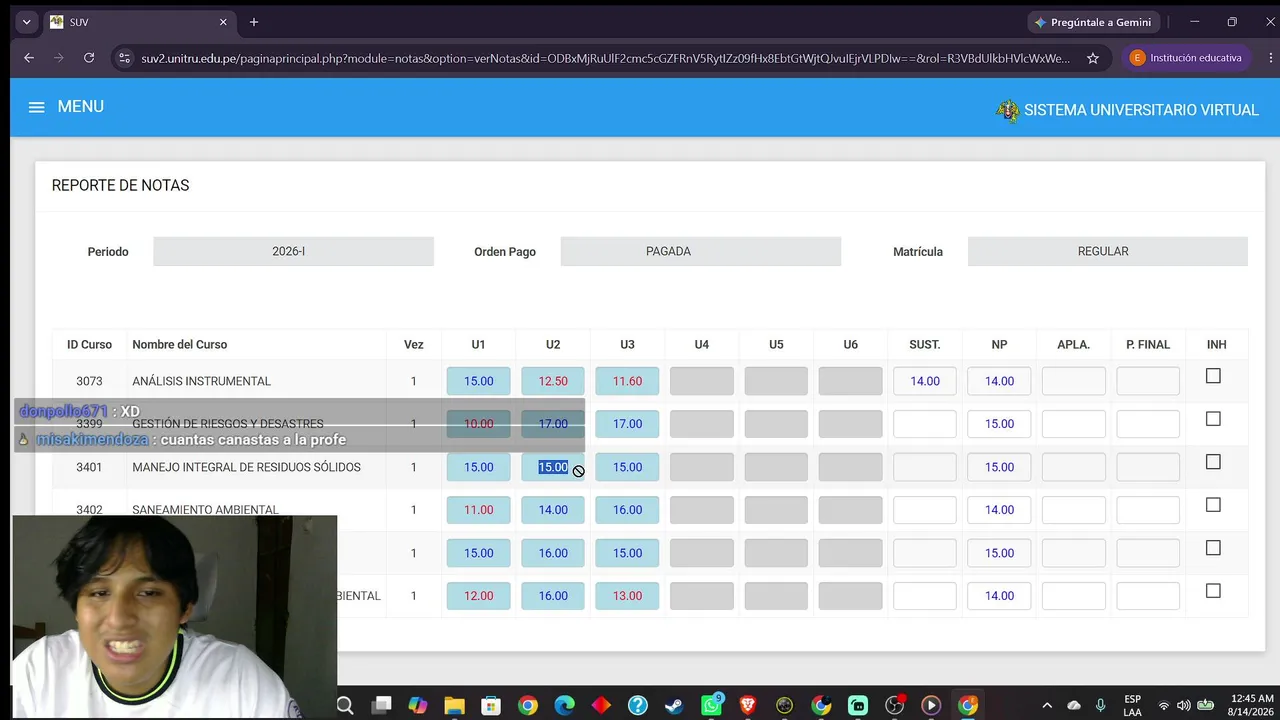
Task: Show hidden system tray icons chevron
Action: point(1047,706)
